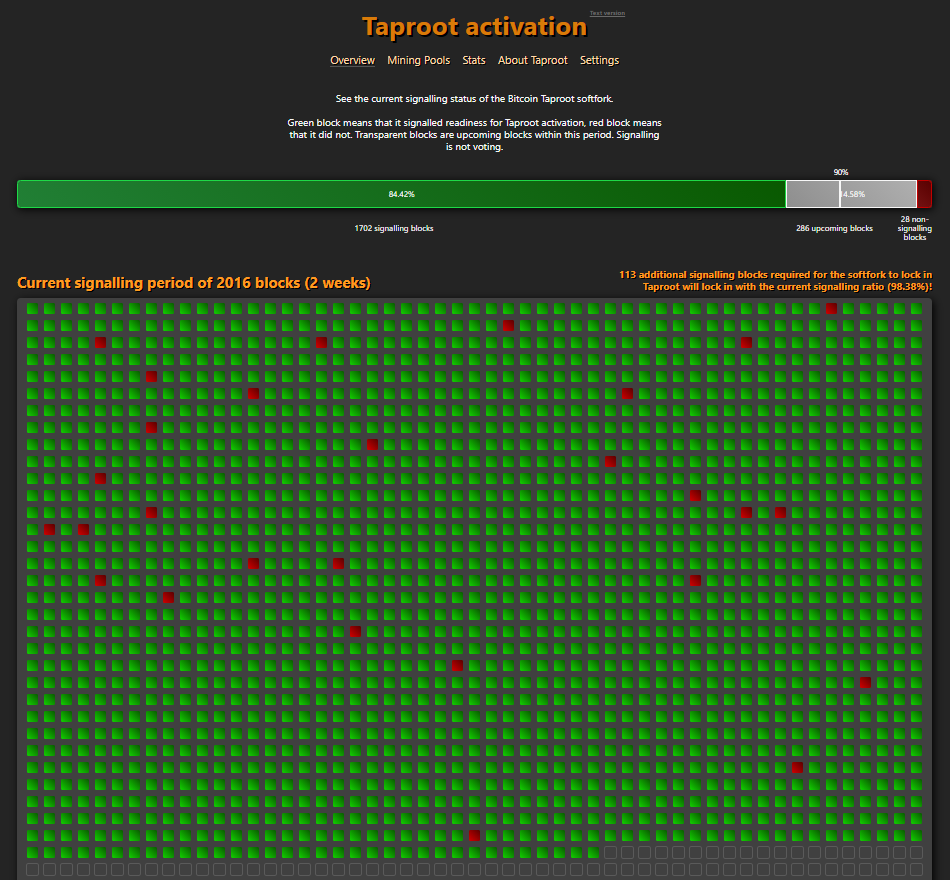This screenshot has width=950, height=880.
Task: Select the only red block in the grid's top row
Action: (x=831, y=308)
